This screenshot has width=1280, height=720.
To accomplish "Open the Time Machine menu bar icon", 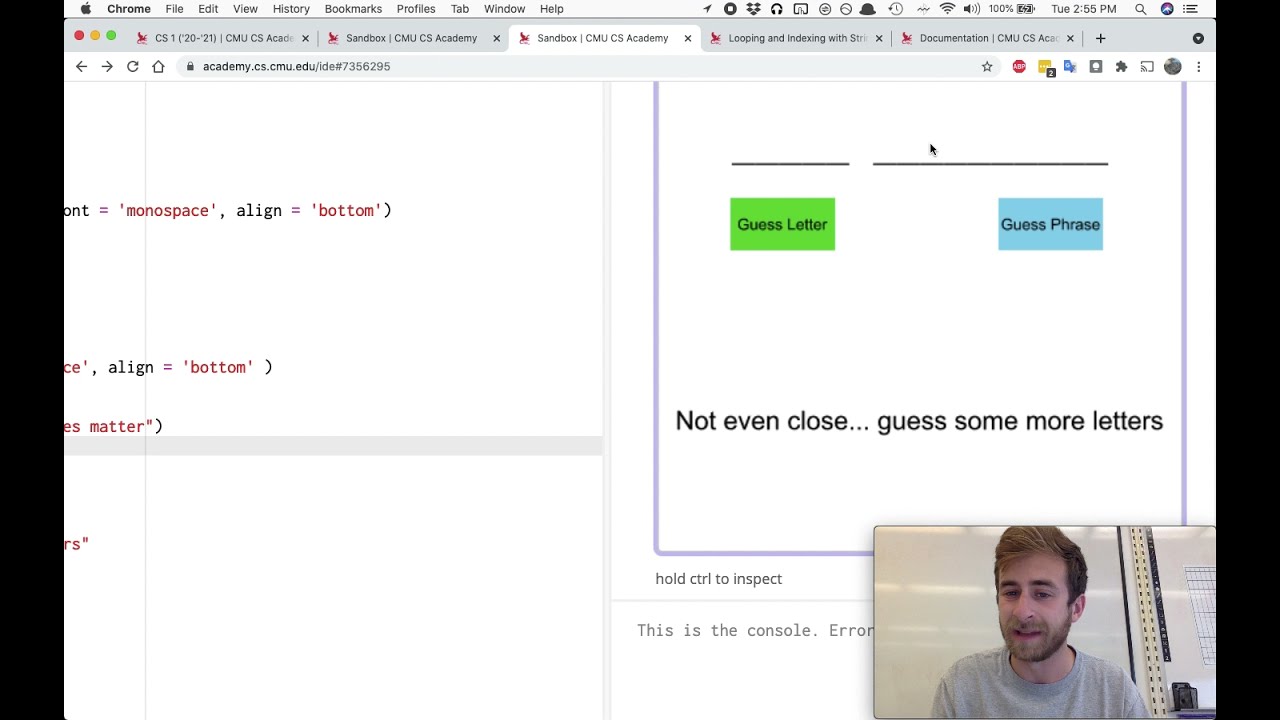I will 896,9.
